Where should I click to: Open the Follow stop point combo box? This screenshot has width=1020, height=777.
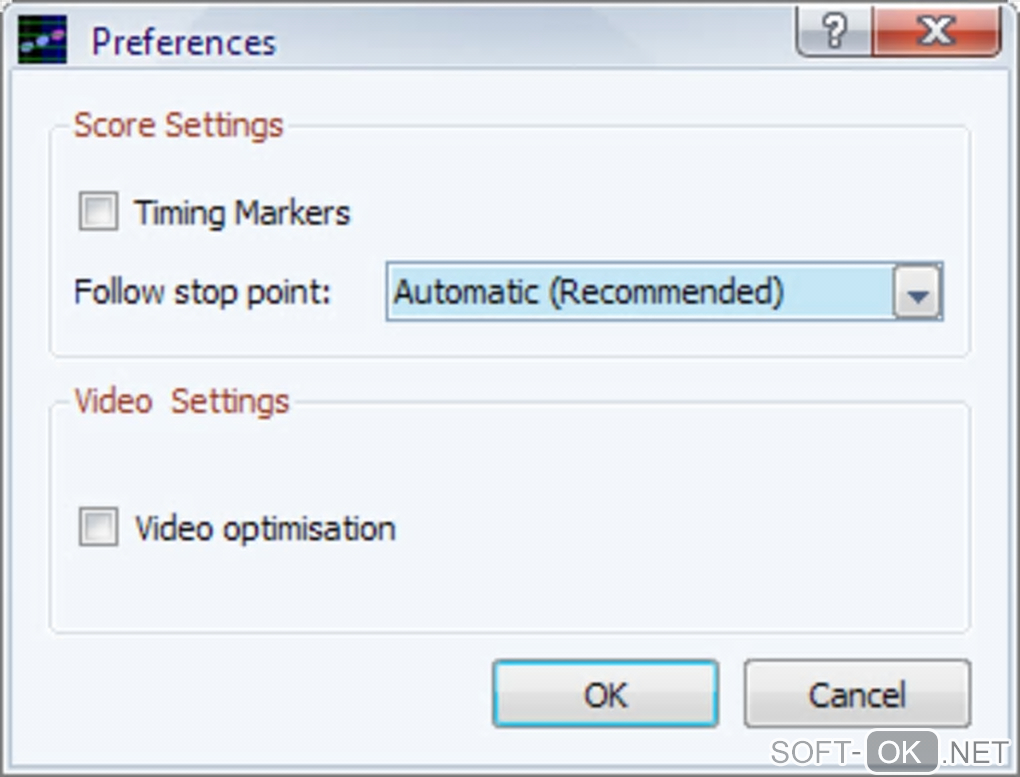(x=640, y=292)
